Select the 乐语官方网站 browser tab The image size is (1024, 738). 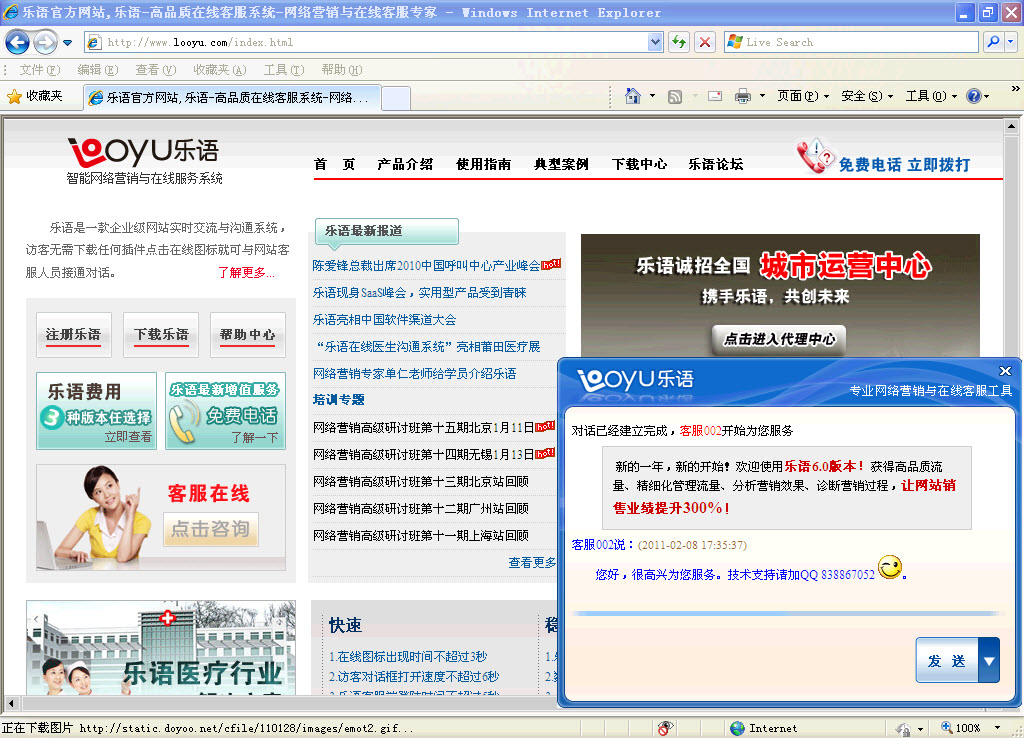point(232,97)
